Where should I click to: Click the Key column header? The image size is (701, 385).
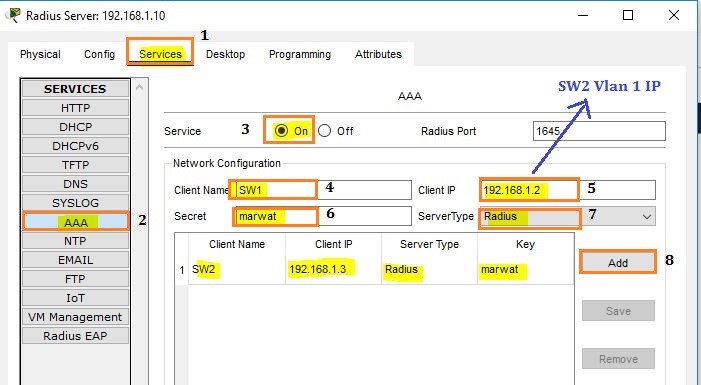525,244
